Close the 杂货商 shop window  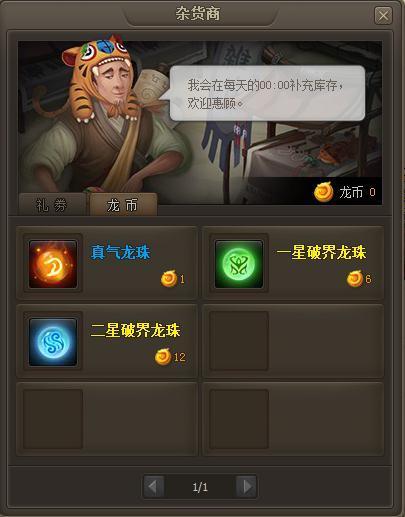pyautogui.click(x=383, y=15)
